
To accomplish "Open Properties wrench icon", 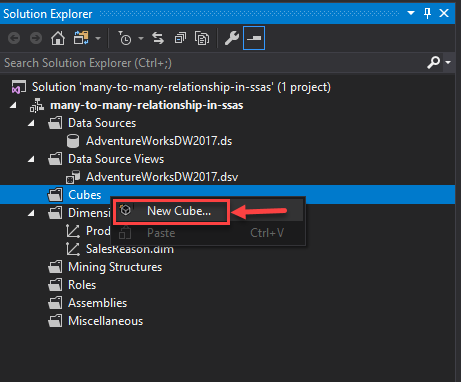I will pyautogui.click(x=232, y=38).
